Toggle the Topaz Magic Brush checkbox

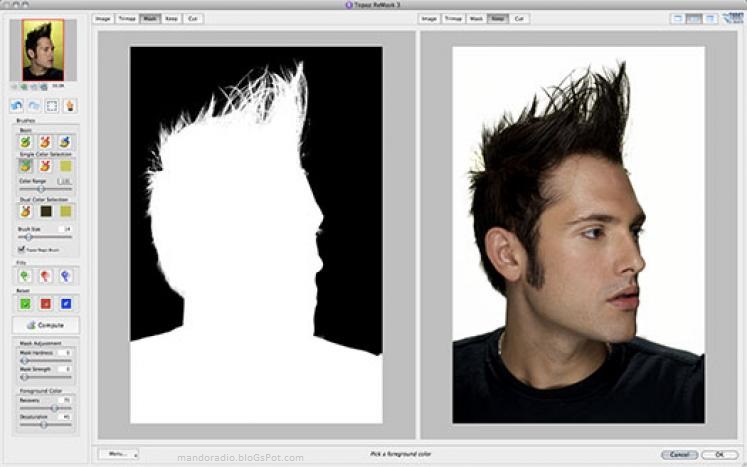point(21,249)
